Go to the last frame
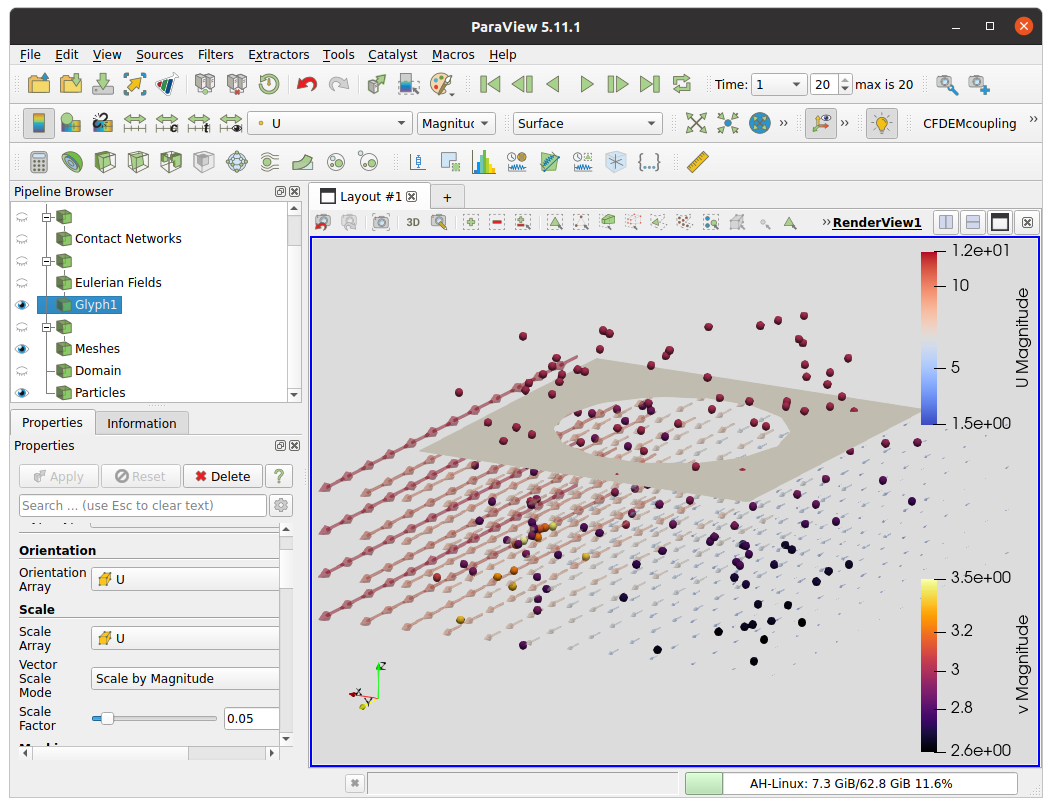The width and height of the screenshot is (1052, 807). tap(649, 84)
